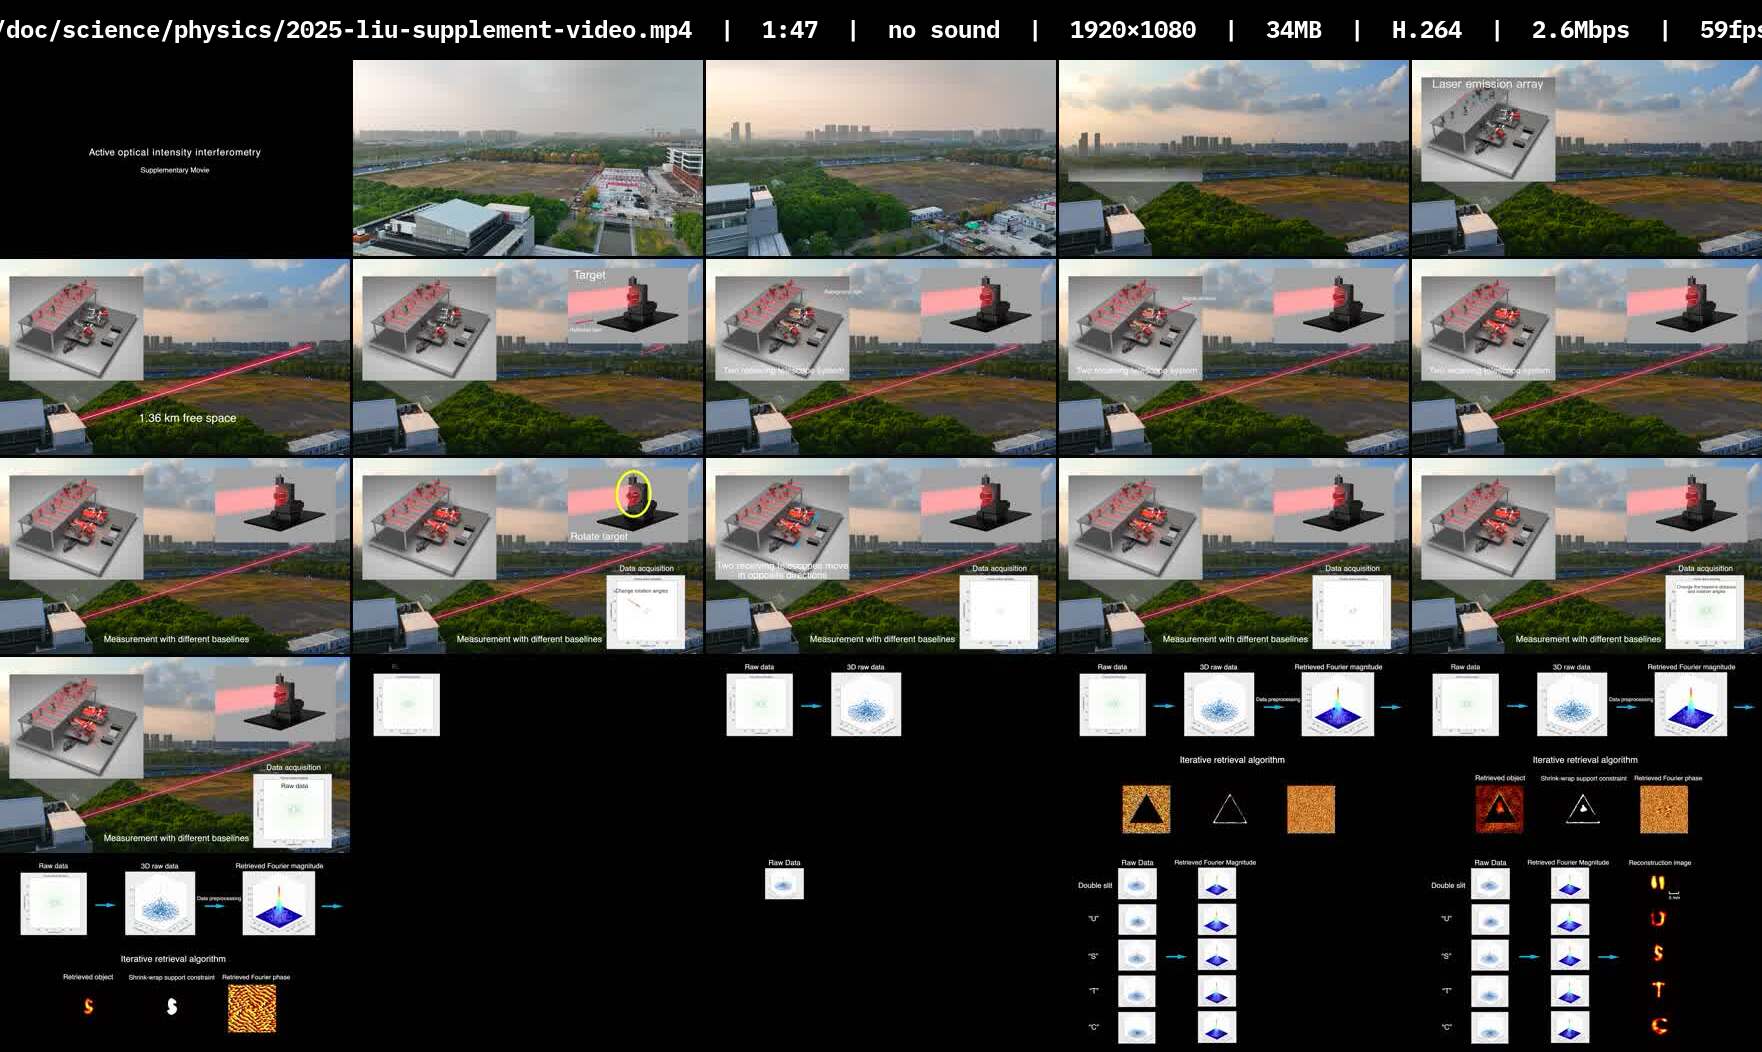Image resolution: width=1762 pixels, height=1052 pixels.
Task: Select the frame with the 'Reconstruction image' column
Action: click(1586, 954)
